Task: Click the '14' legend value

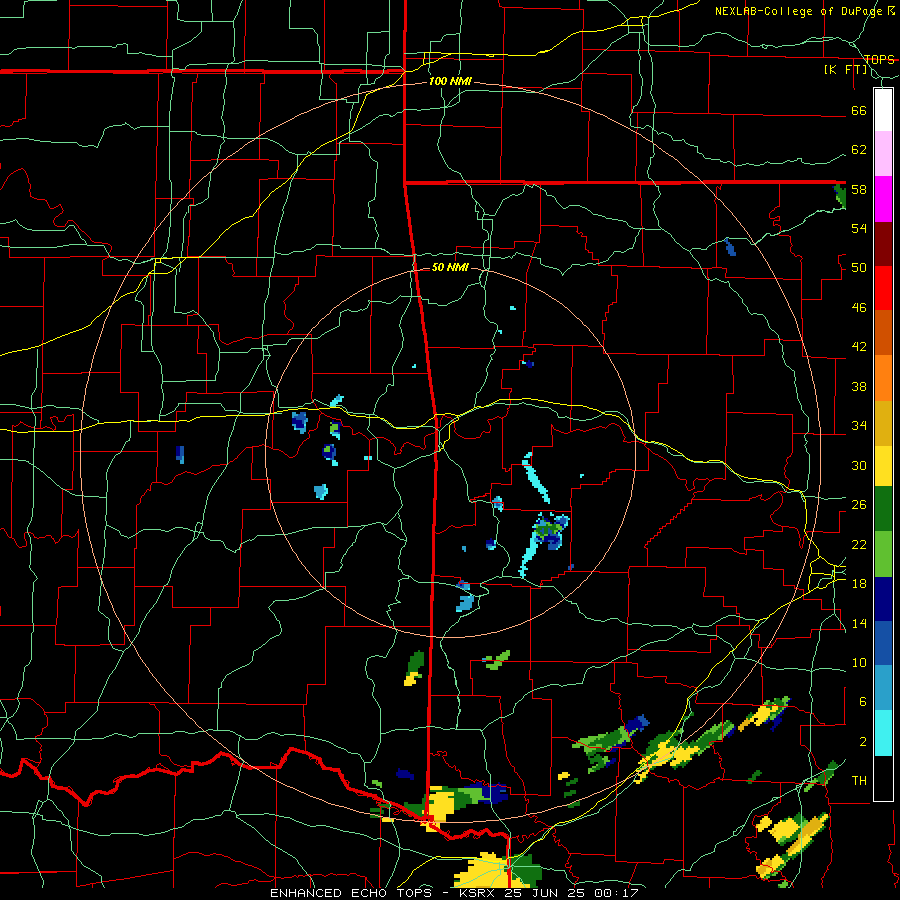Action: pyautogui.click(x=859, y=623)
